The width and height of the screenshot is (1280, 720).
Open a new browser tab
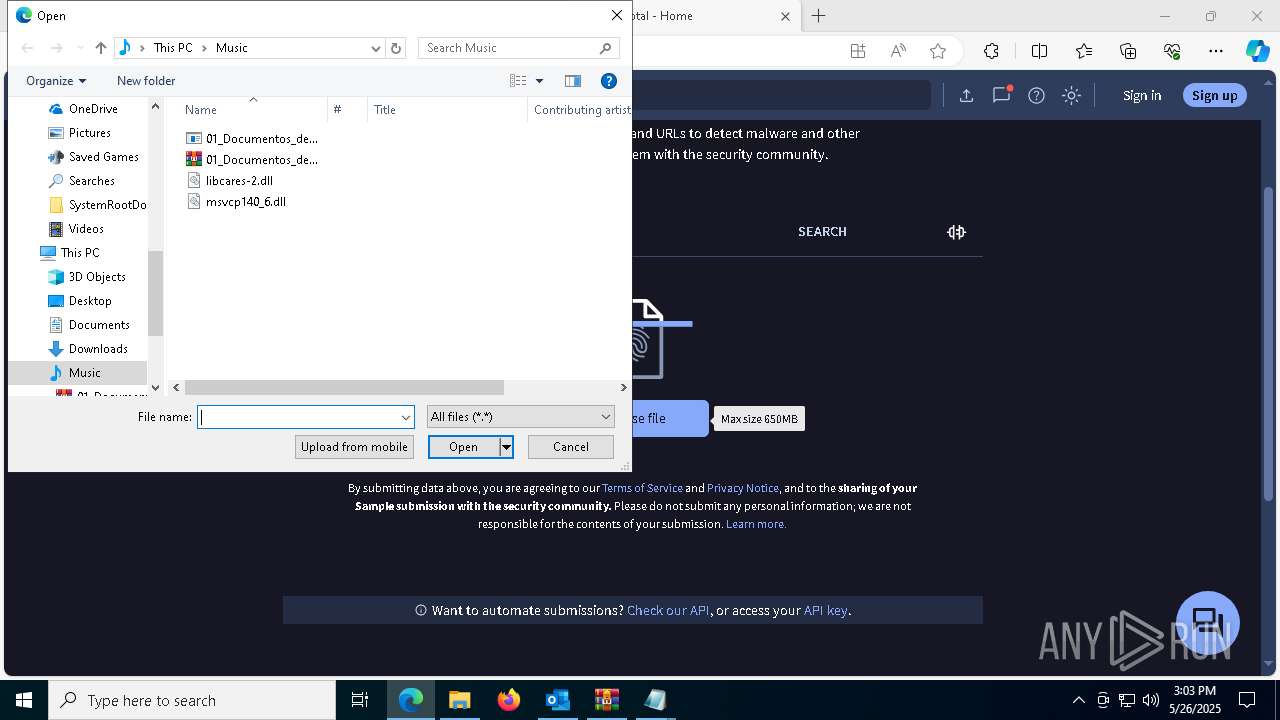point(818,16)
